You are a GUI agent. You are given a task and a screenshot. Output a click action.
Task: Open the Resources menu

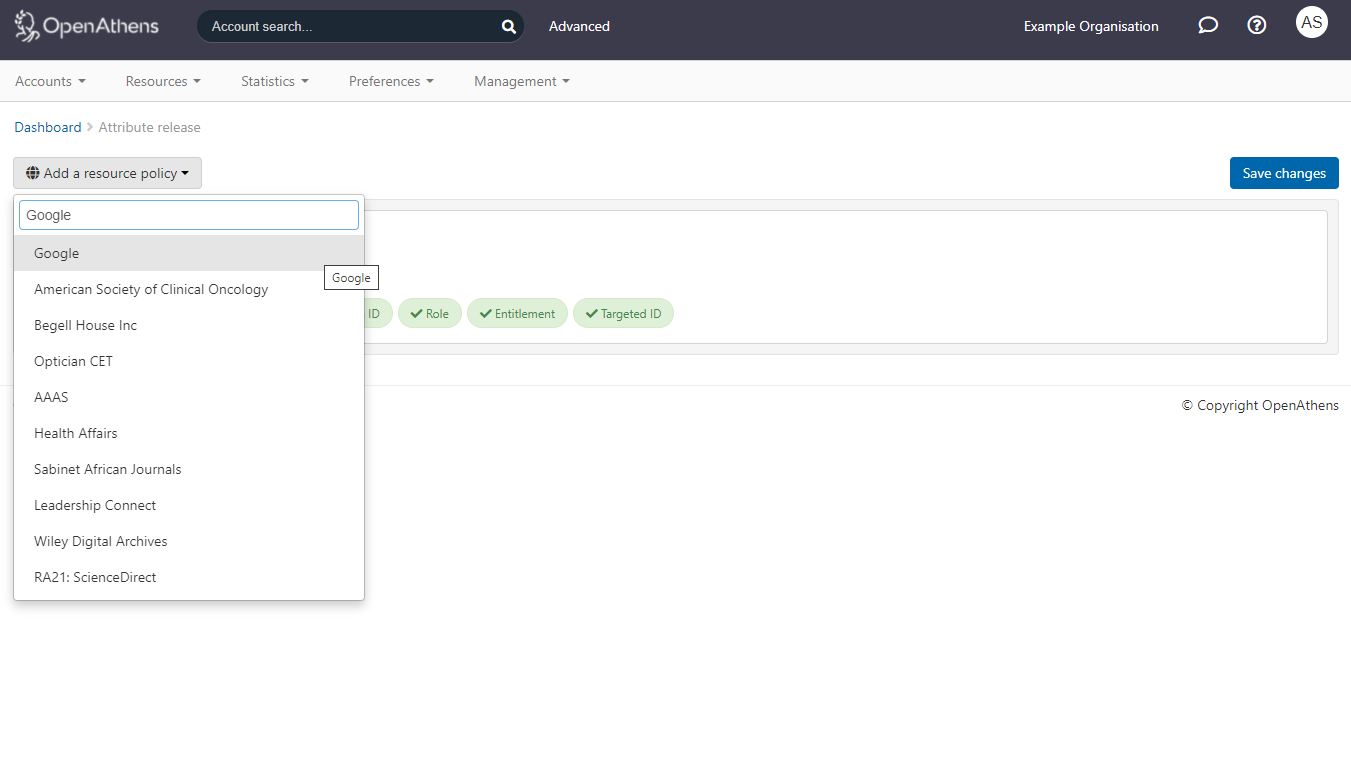coord(163,81)
